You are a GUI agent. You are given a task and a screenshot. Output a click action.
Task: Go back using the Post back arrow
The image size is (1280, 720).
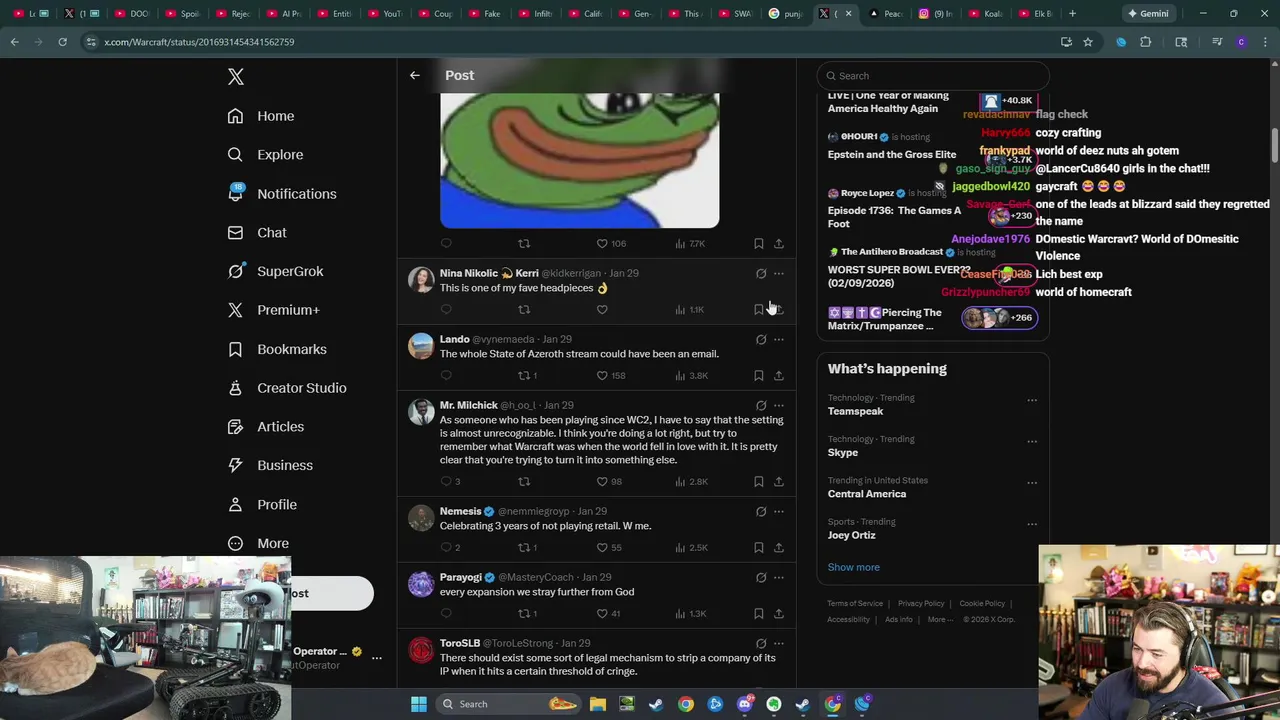(x=414, y=75)
